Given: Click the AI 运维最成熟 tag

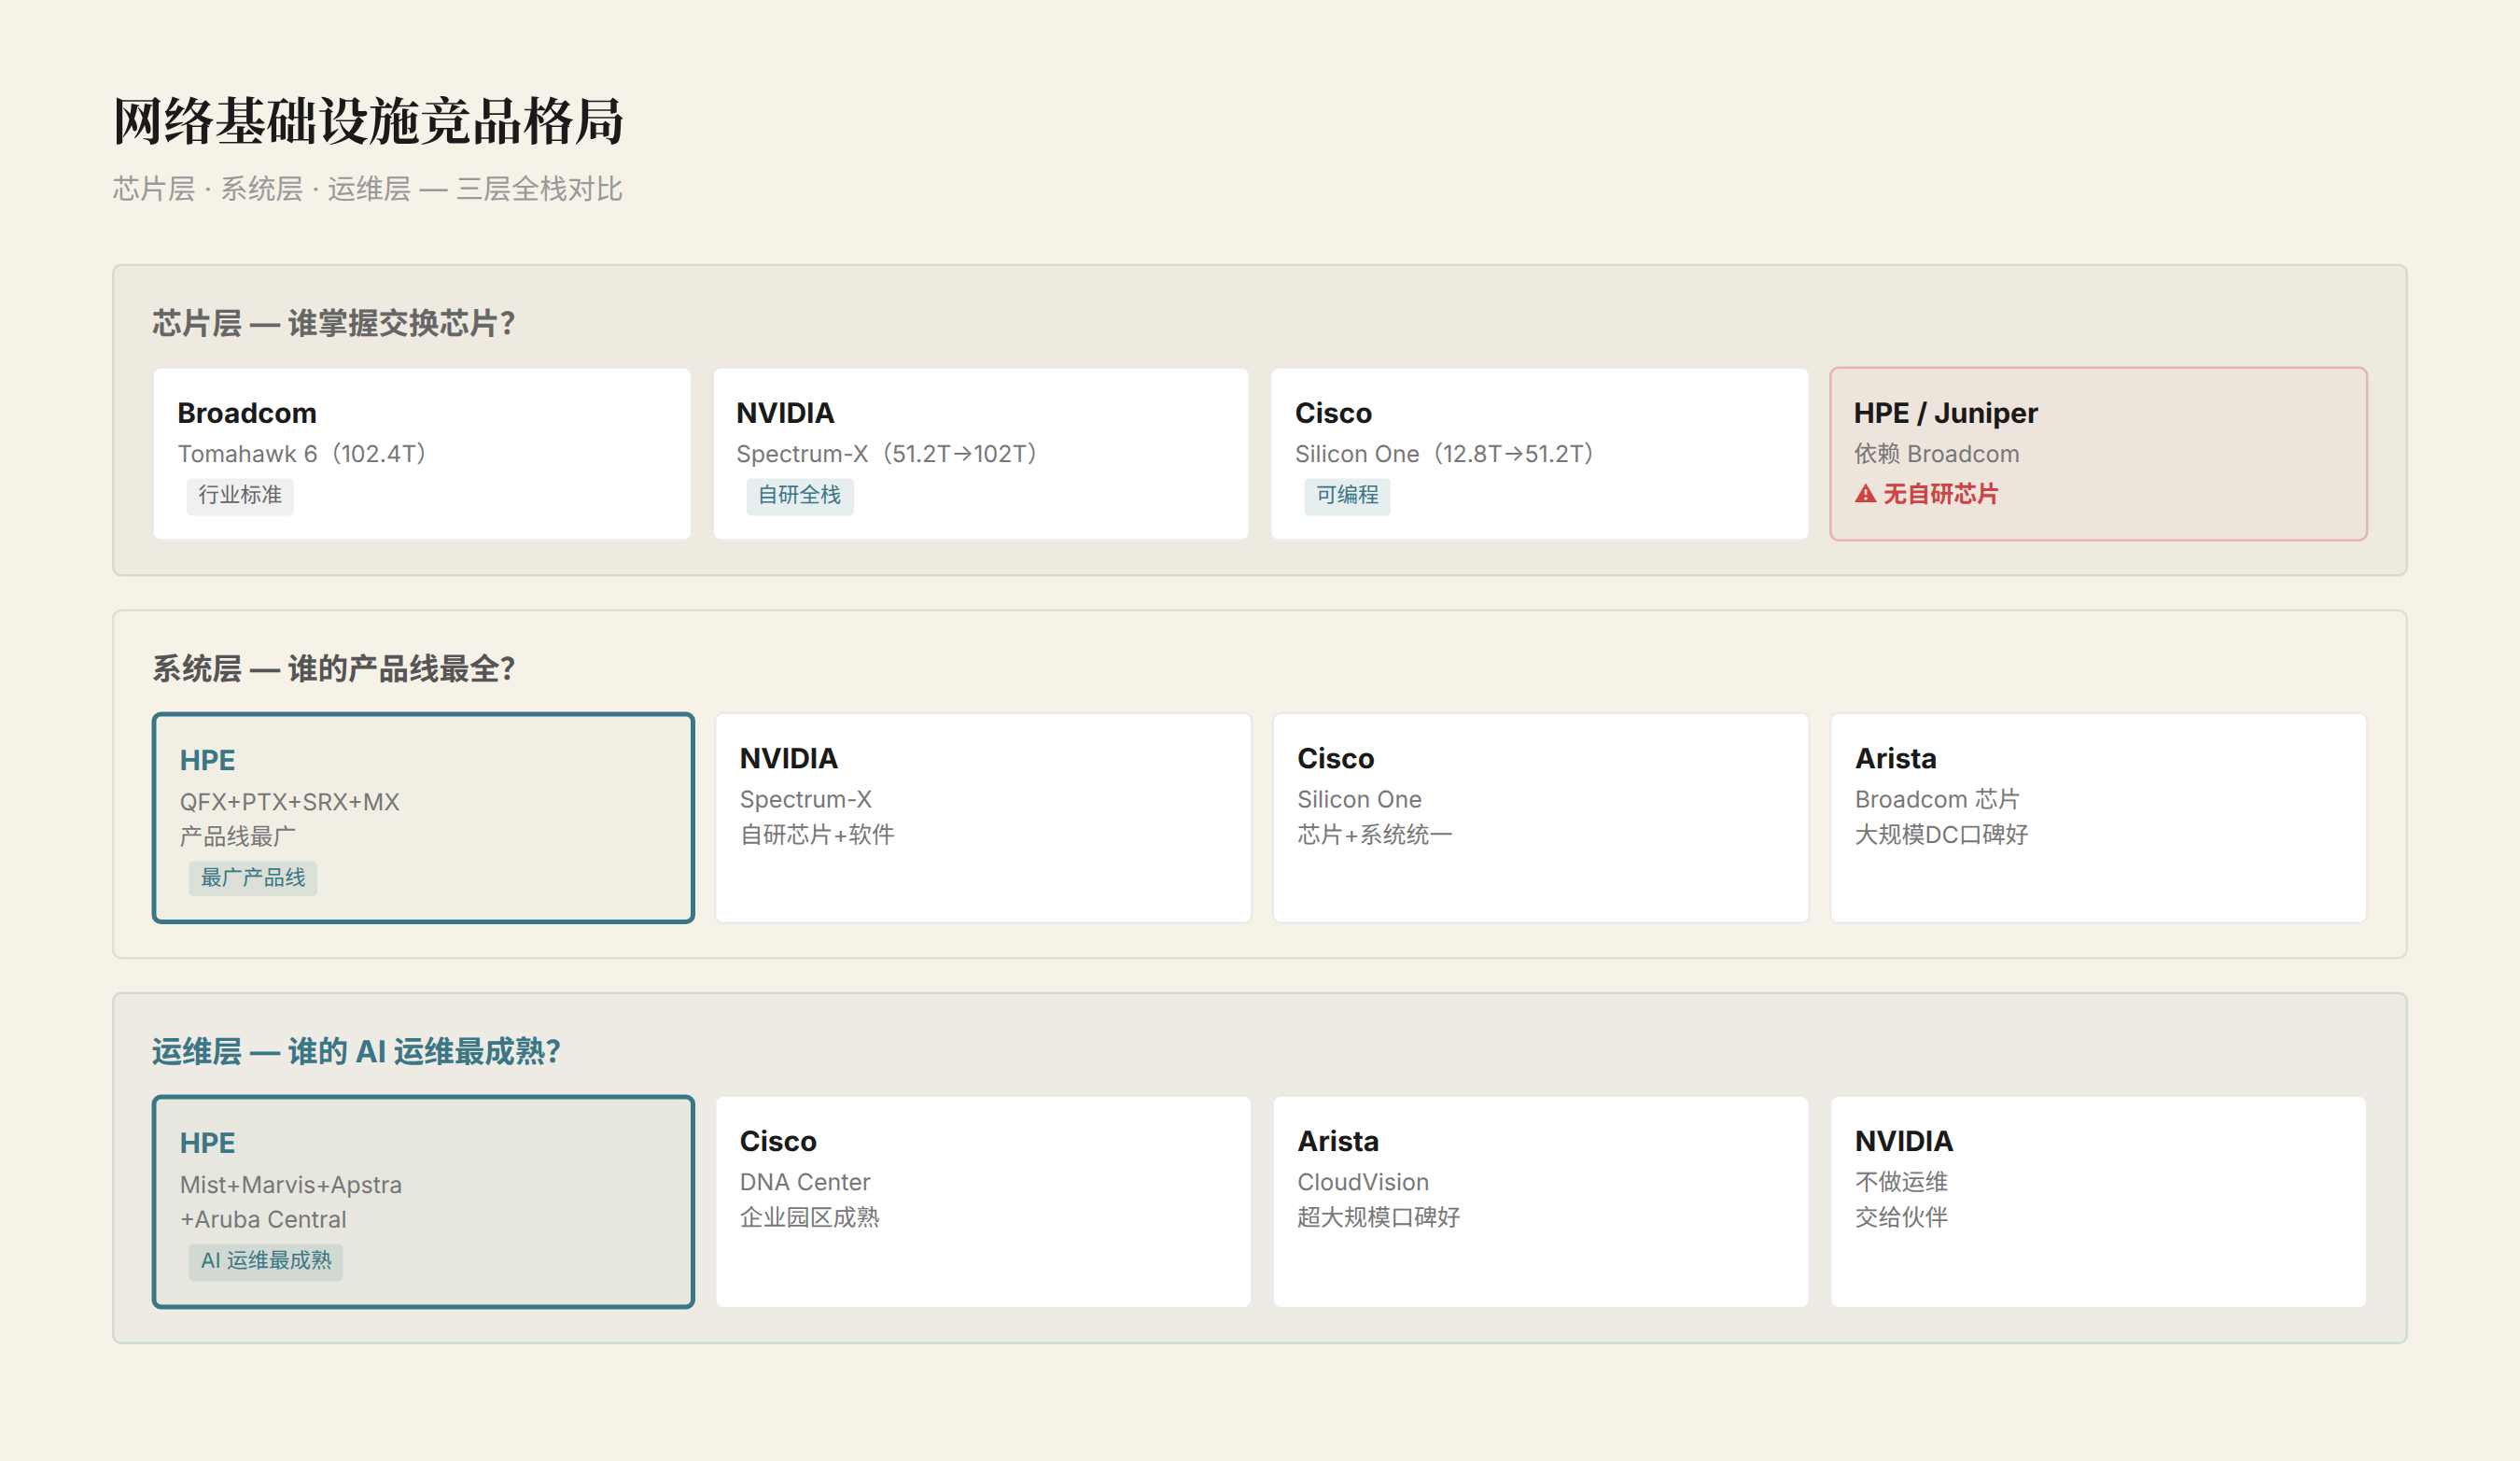Looking at the screenshot, I should (266, 1261).
